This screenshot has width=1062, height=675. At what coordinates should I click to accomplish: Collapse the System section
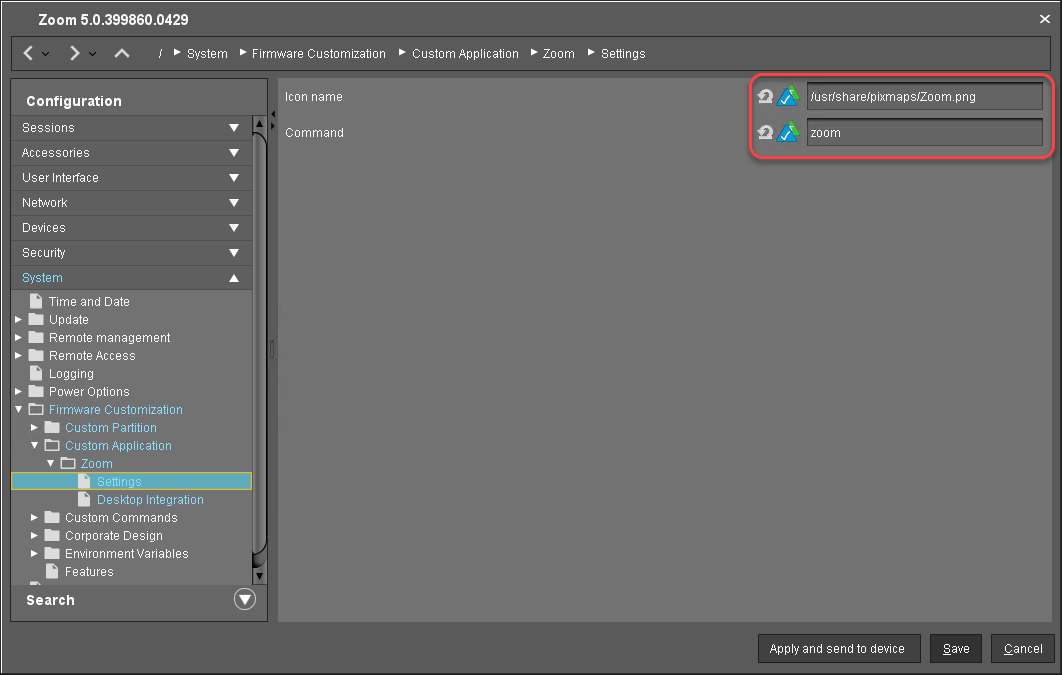233,278
